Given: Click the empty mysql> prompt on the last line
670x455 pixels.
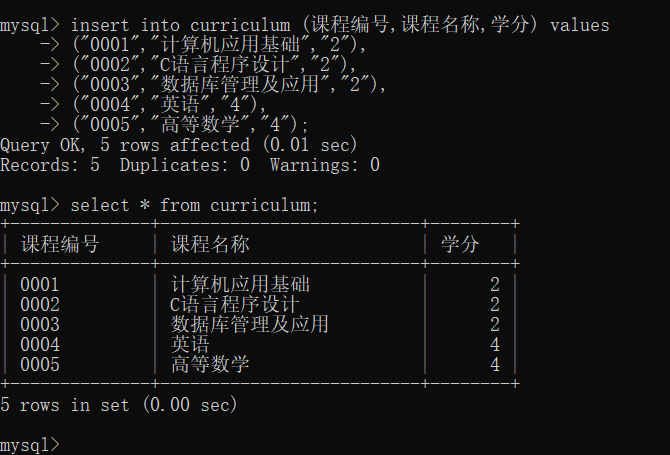Looking at the screenshot, I should pos(30,444).
